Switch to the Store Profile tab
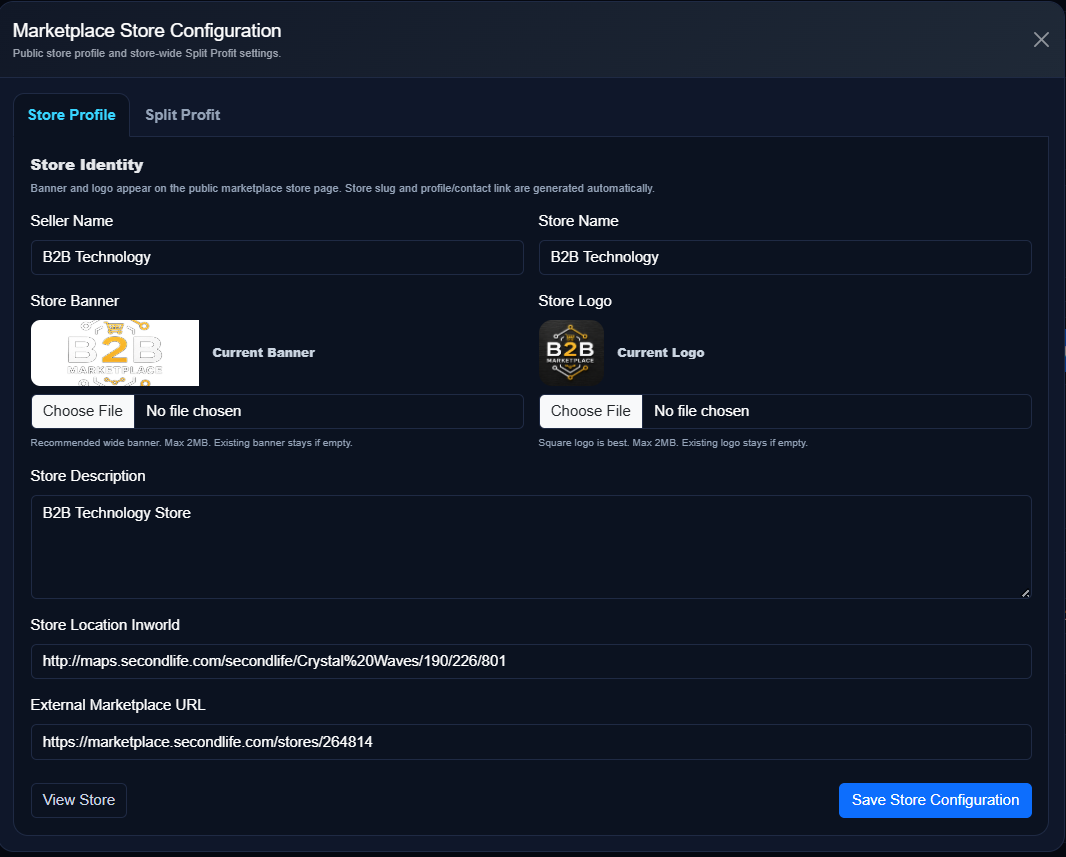The height and width of the screenshot is (857, 1066). [x=71, y=115]
